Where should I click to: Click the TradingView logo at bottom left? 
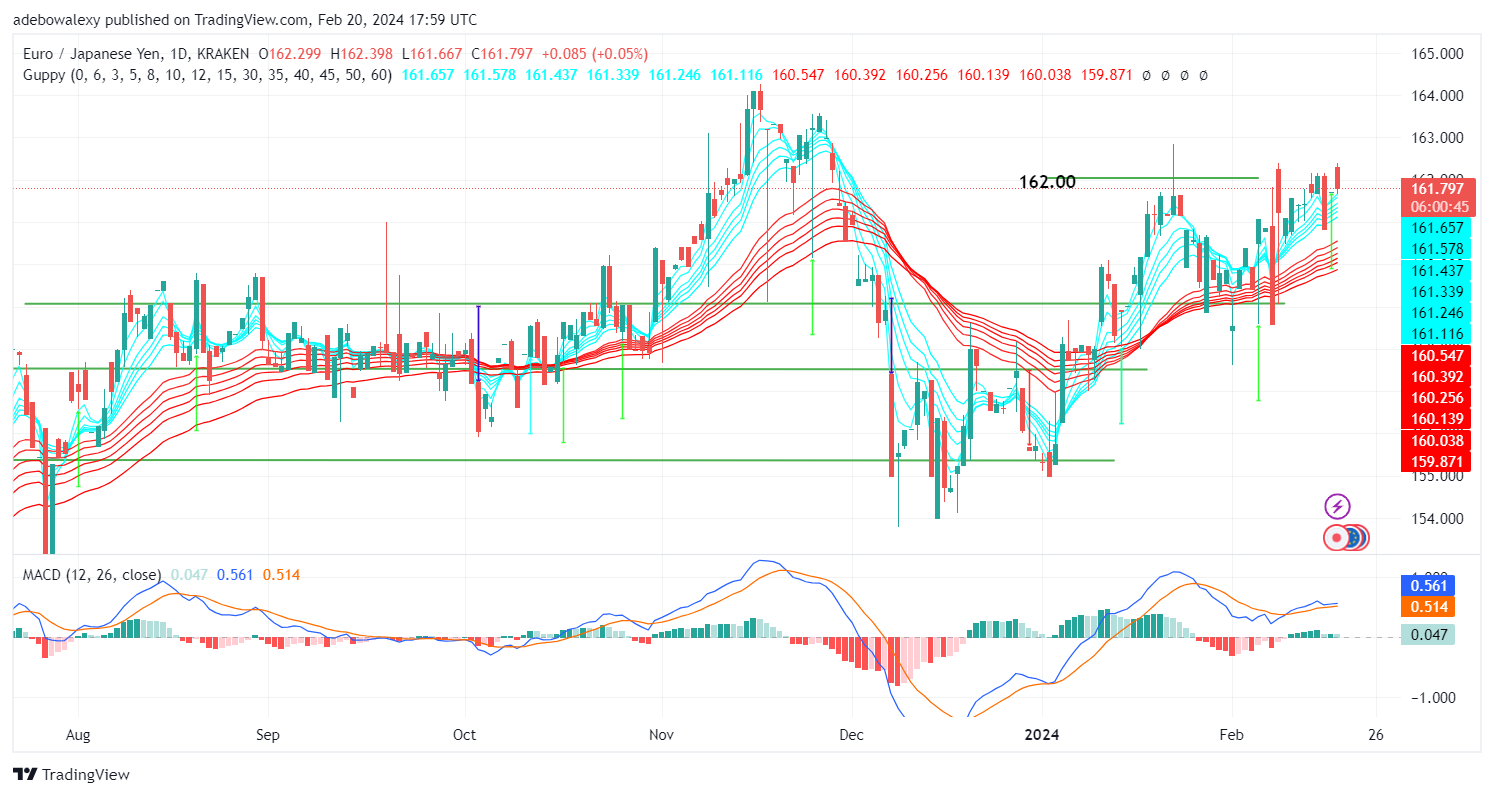pyautogui.click(x=71, y=774)
